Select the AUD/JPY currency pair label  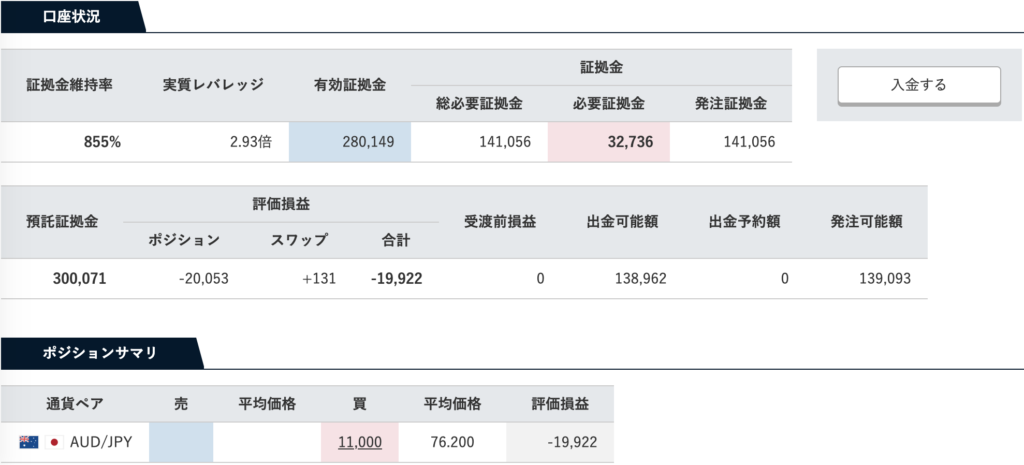pos(101,442)
